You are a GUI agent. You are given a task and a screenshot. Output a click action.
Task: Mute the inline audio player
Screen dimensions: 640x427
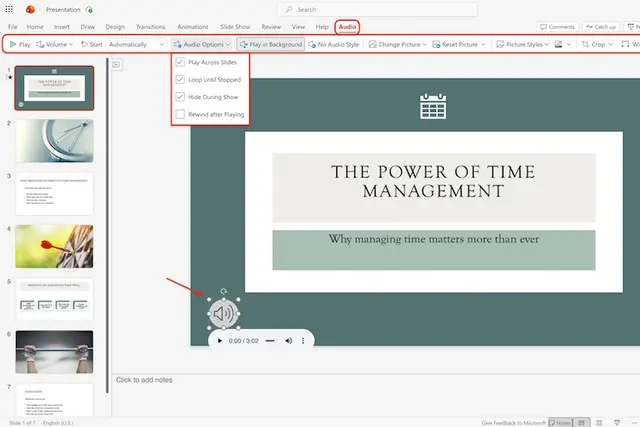click(289, 340)
